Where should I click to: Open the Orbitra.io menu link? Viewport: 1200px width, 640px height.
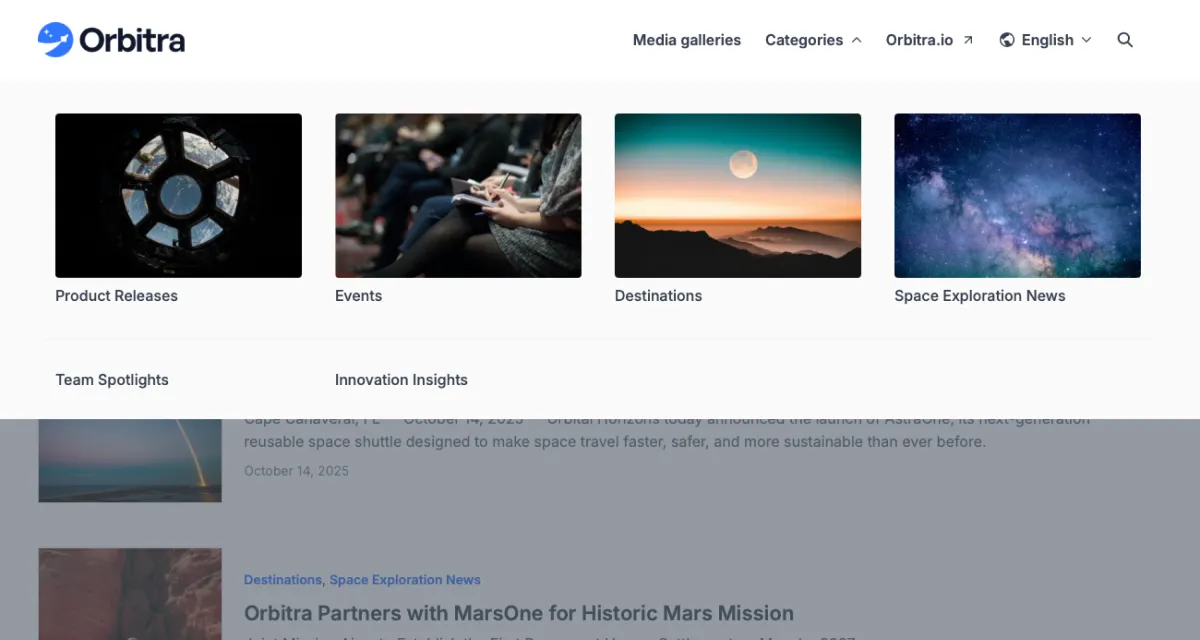pos(919,40)
